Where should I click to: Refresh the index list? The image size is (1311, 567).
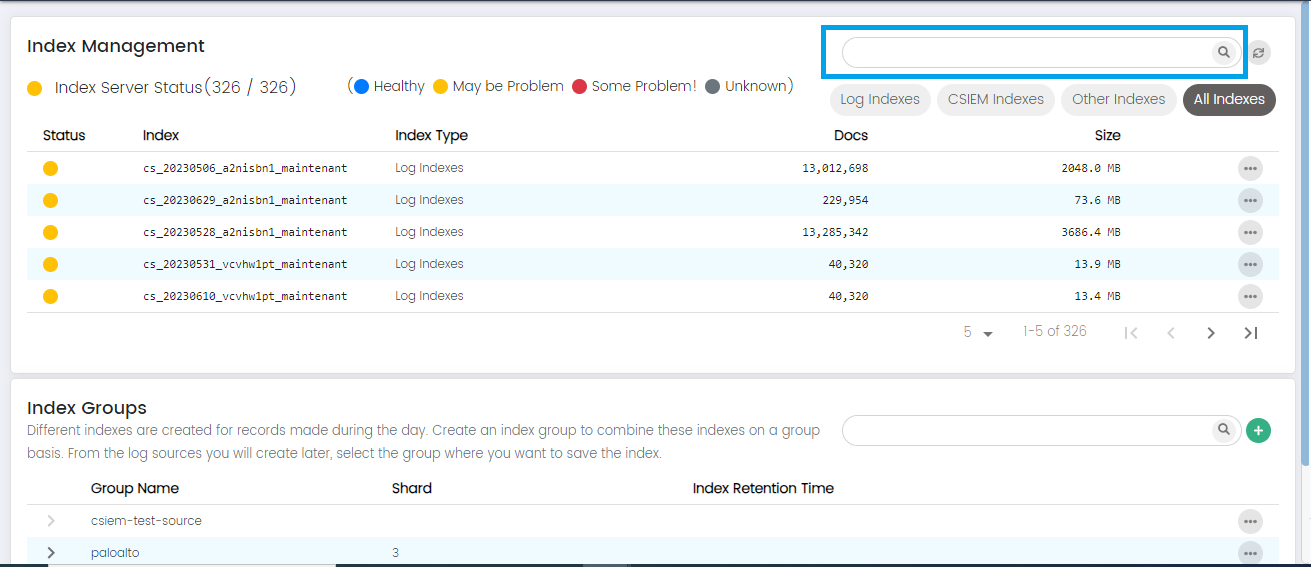[x=1259, y=53]
